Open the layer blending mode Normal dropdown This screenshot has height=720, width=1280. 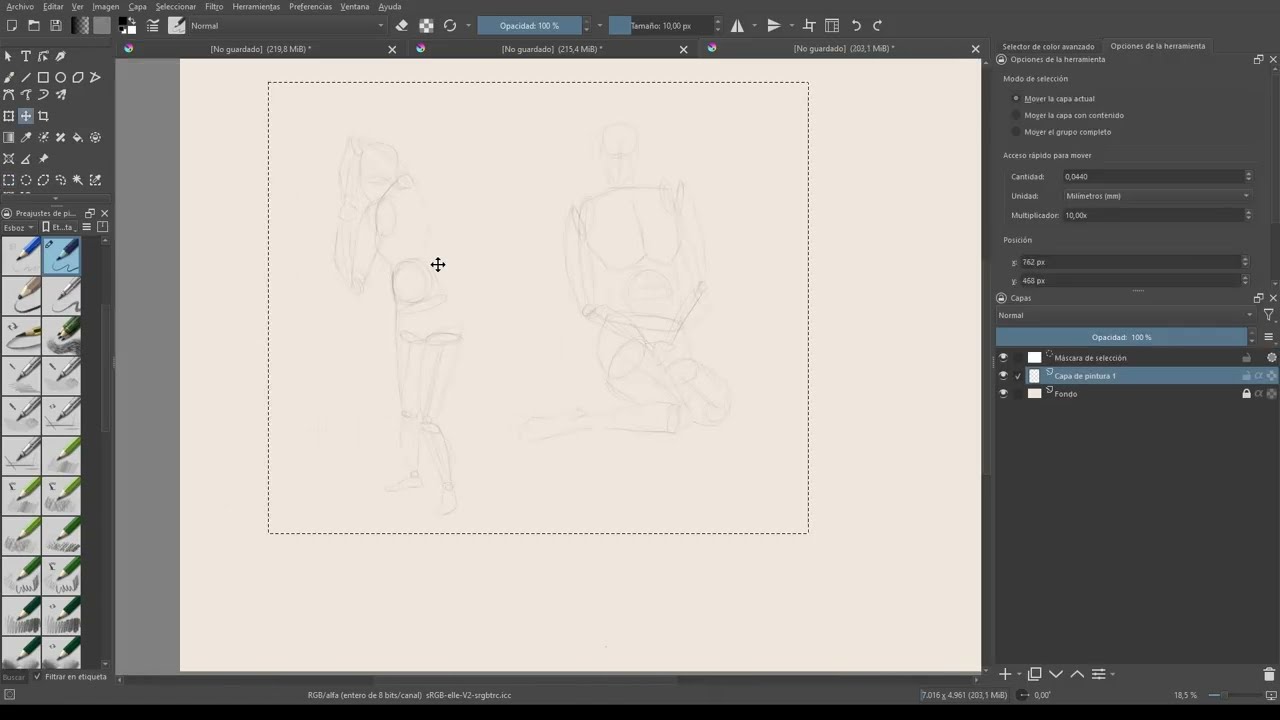coord(1126,315)
